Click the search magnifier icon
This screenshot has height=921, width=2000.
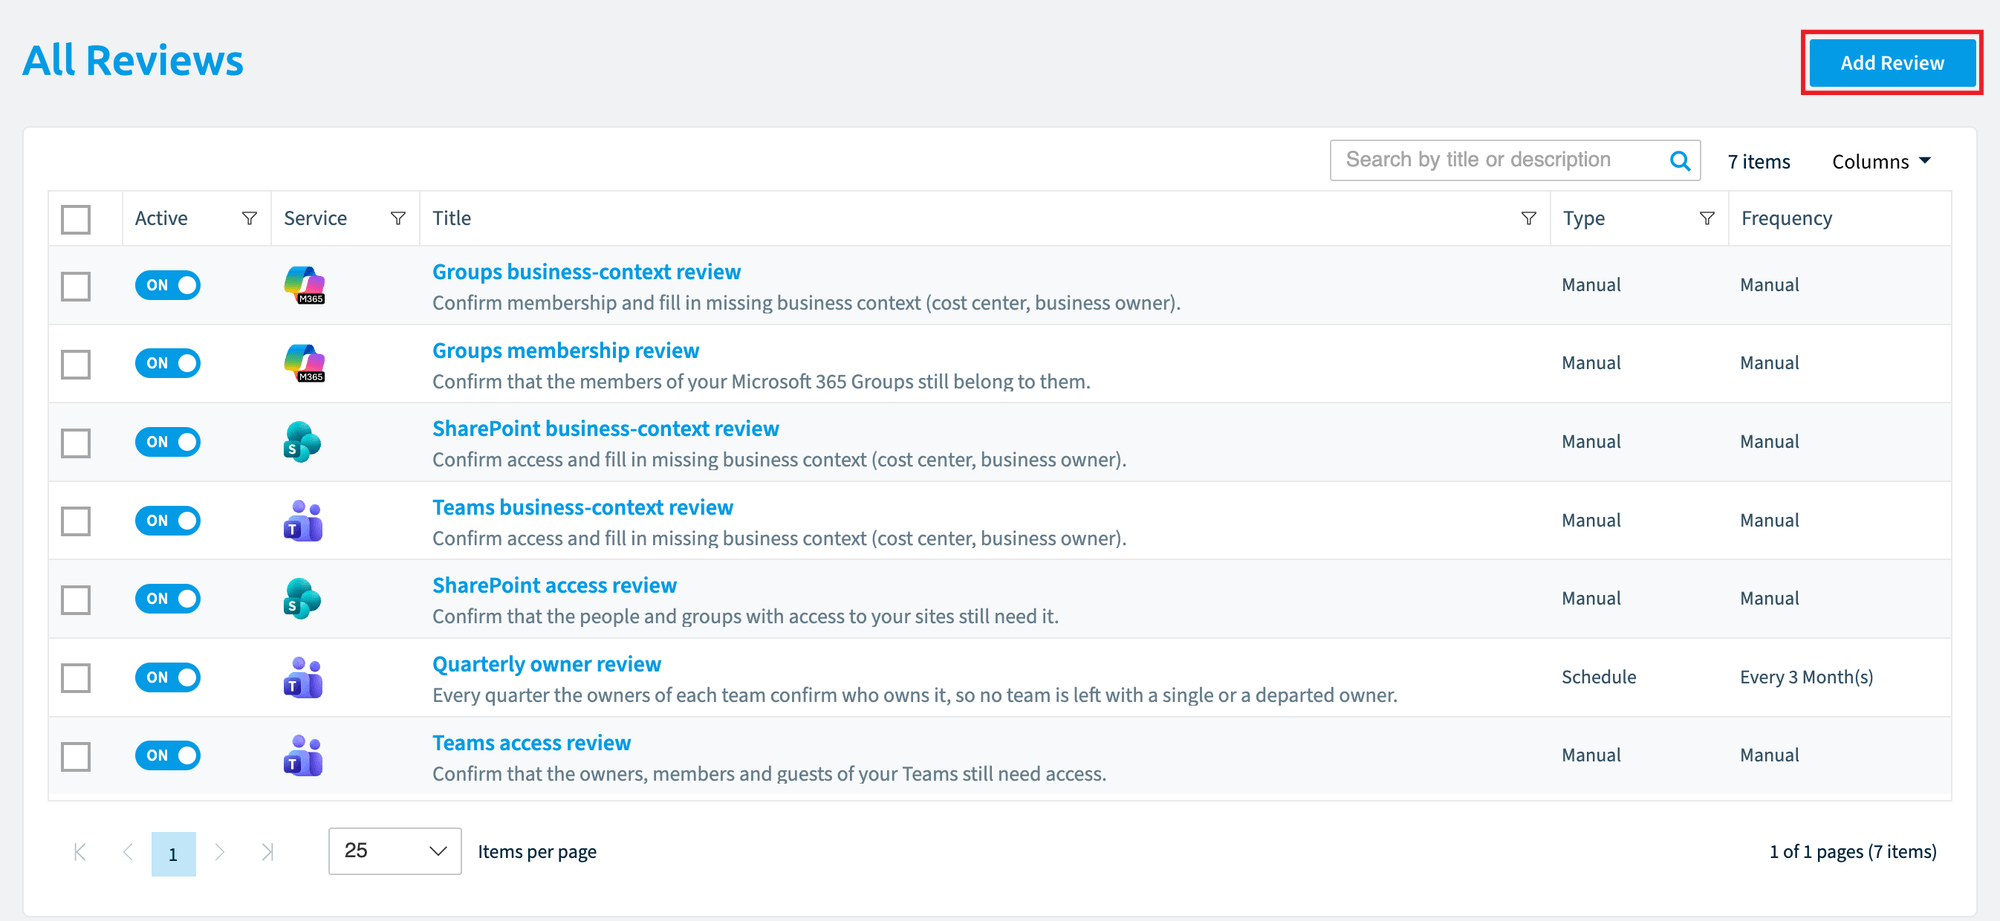click(1680, 161)
